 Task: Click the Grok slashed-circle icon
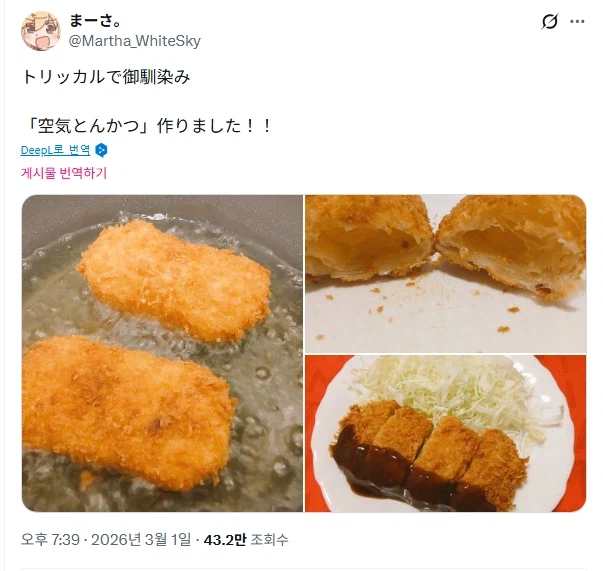[x=549, y=22]
